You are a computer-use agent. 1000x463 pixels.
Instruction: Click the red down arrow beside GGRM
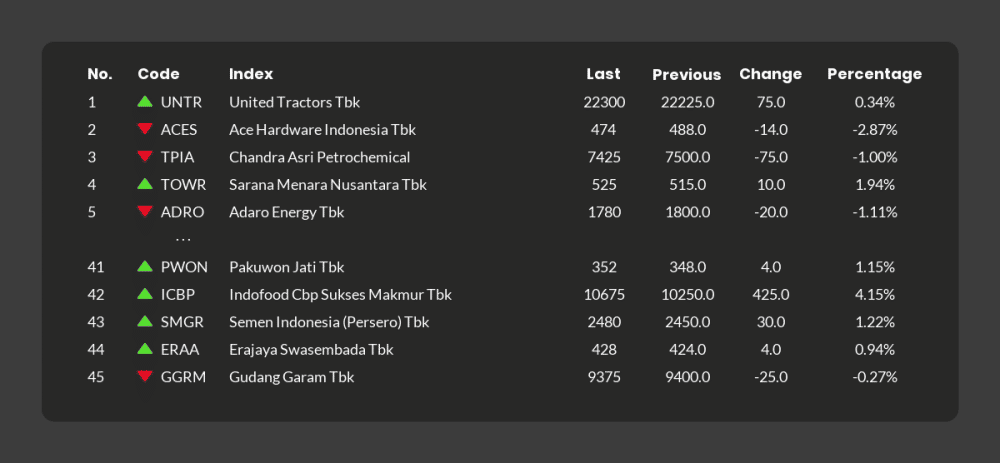click(145, 376)
